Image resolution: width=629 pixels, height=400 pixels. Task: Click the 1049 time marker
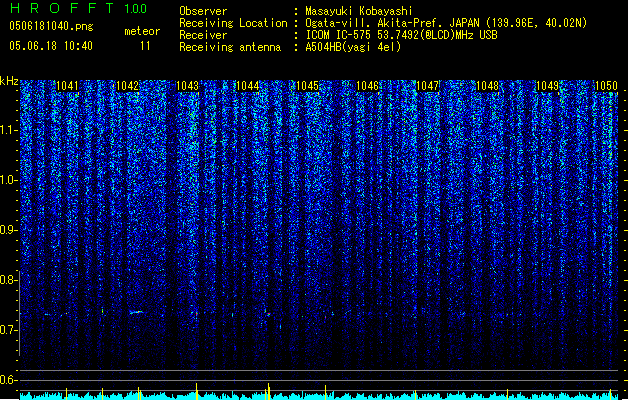(x=548, y=86)
